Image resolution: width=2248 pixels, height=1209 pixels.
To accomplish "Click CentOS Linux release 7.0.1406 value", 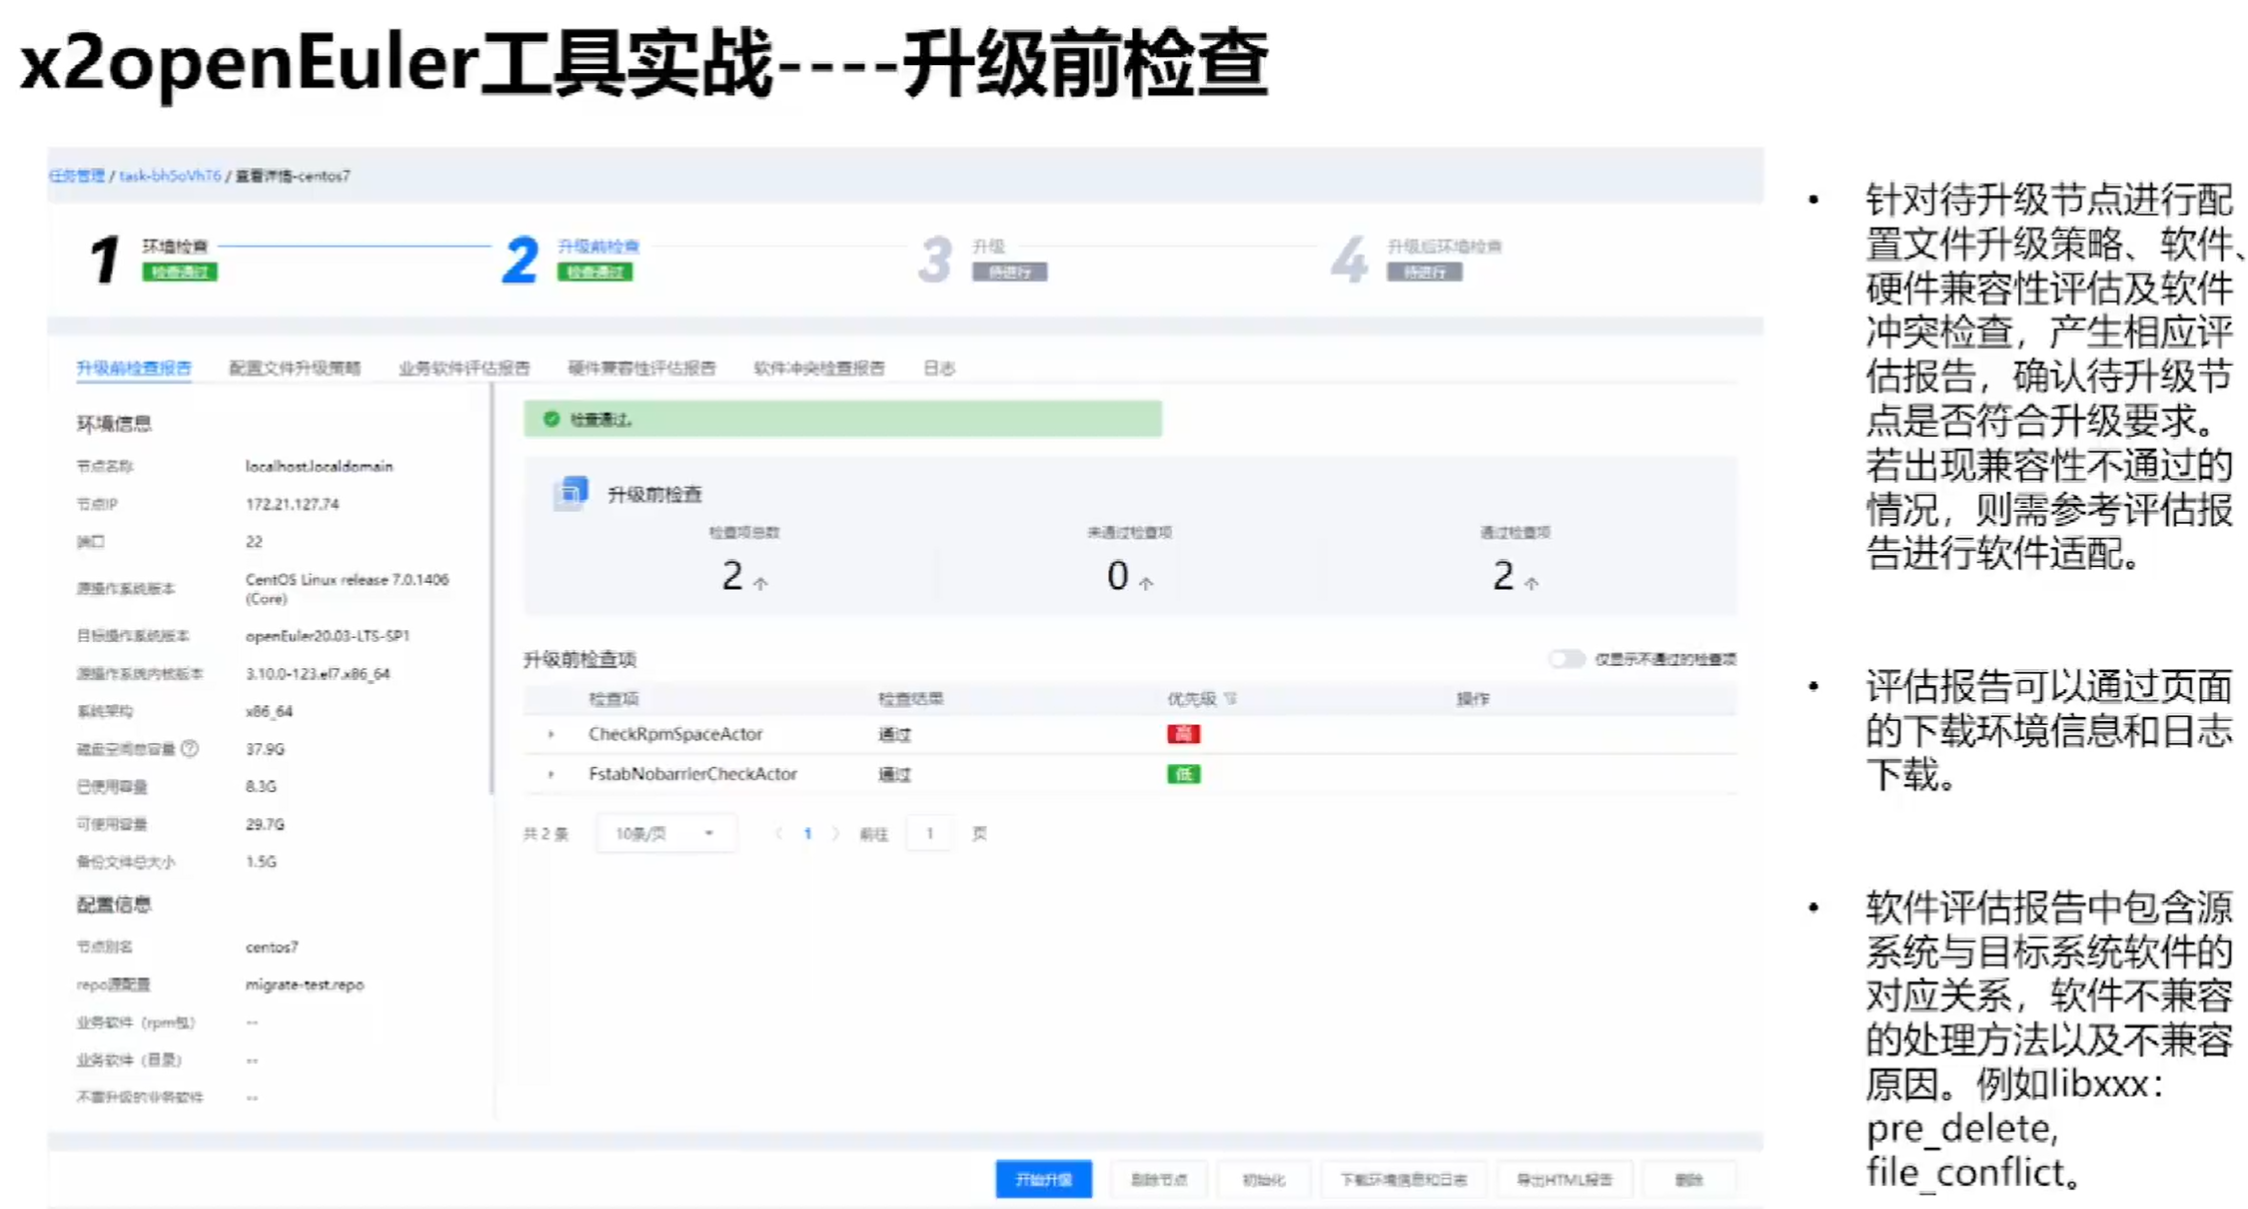I will coord(347,589).
